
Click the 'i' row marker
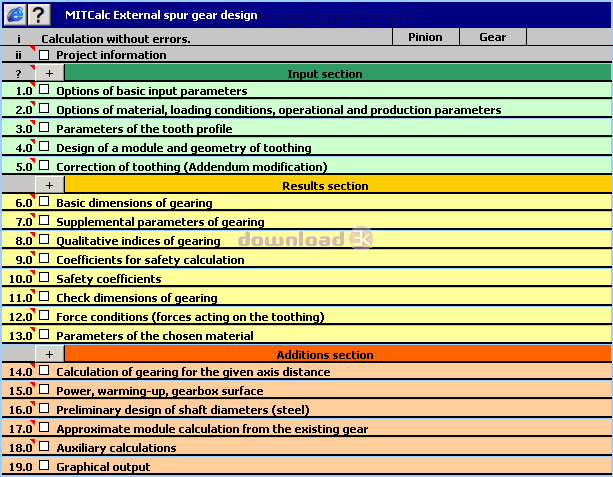point(18,39)
